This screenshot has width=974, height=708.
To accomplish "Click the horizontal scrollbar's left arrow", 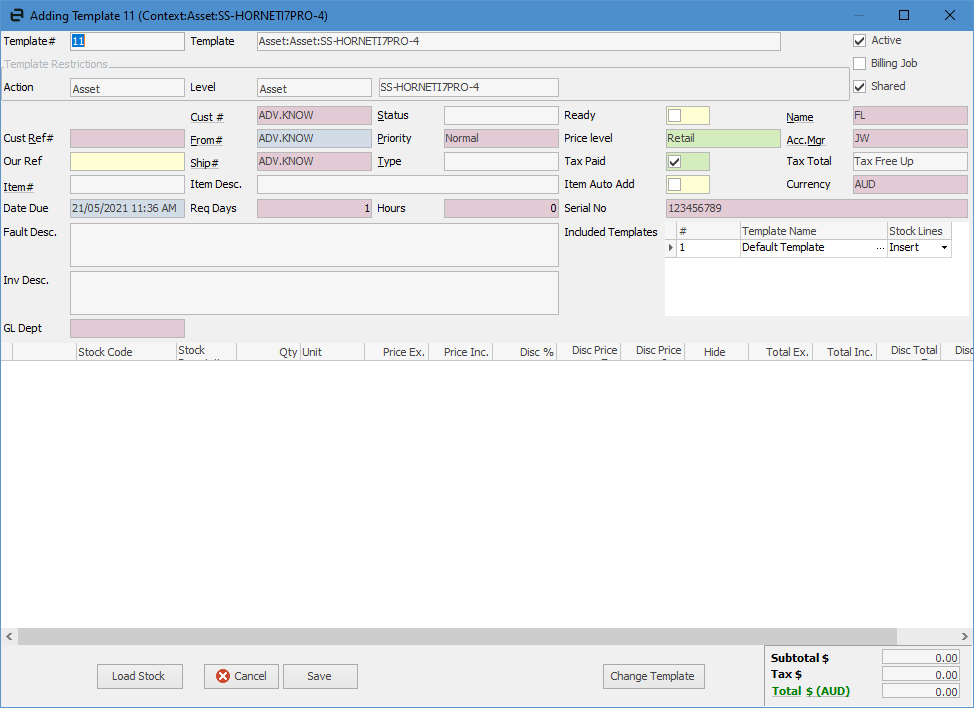I will (9, 636).
